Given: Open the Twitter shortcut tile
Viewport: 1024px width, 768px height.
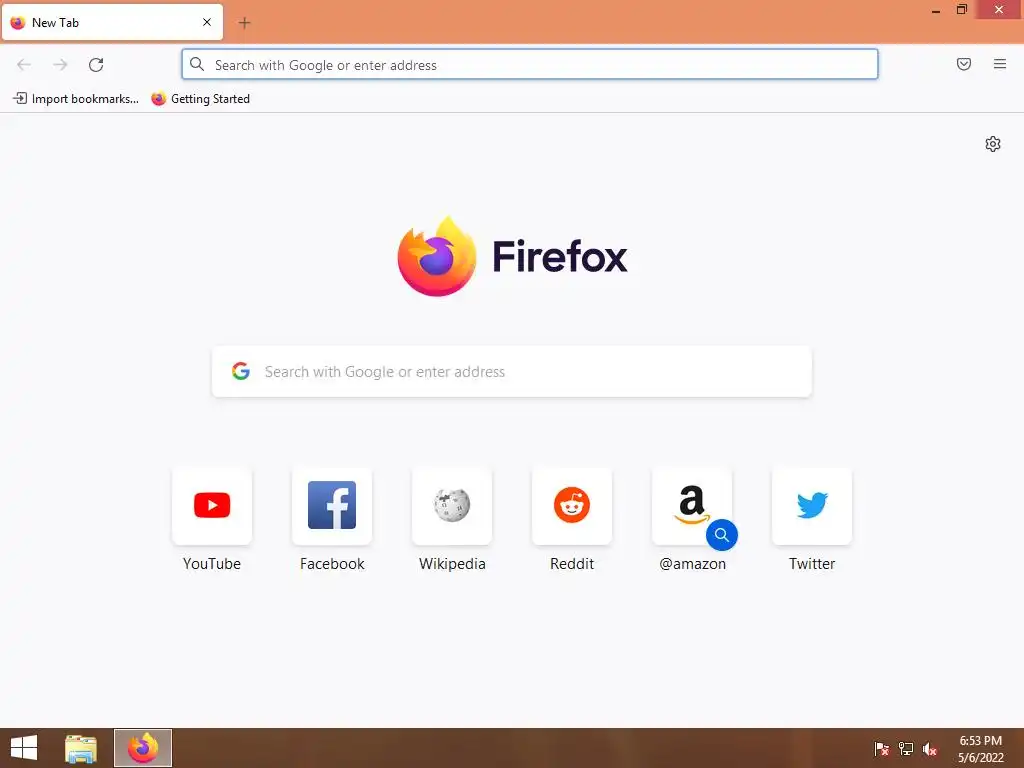Looking at the screenshot, I should (812, 506).
